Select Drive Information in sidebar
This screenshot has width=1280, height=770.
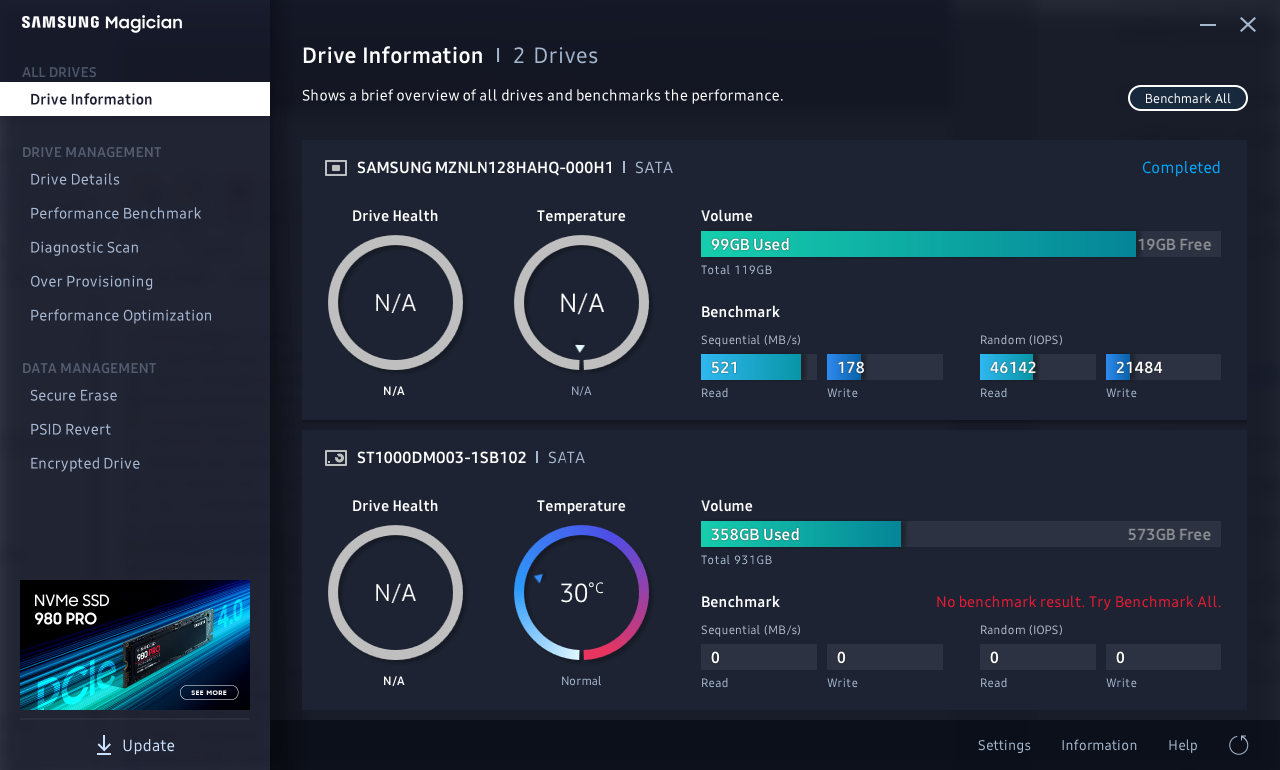pyautogui.click(x=135, y=99)
